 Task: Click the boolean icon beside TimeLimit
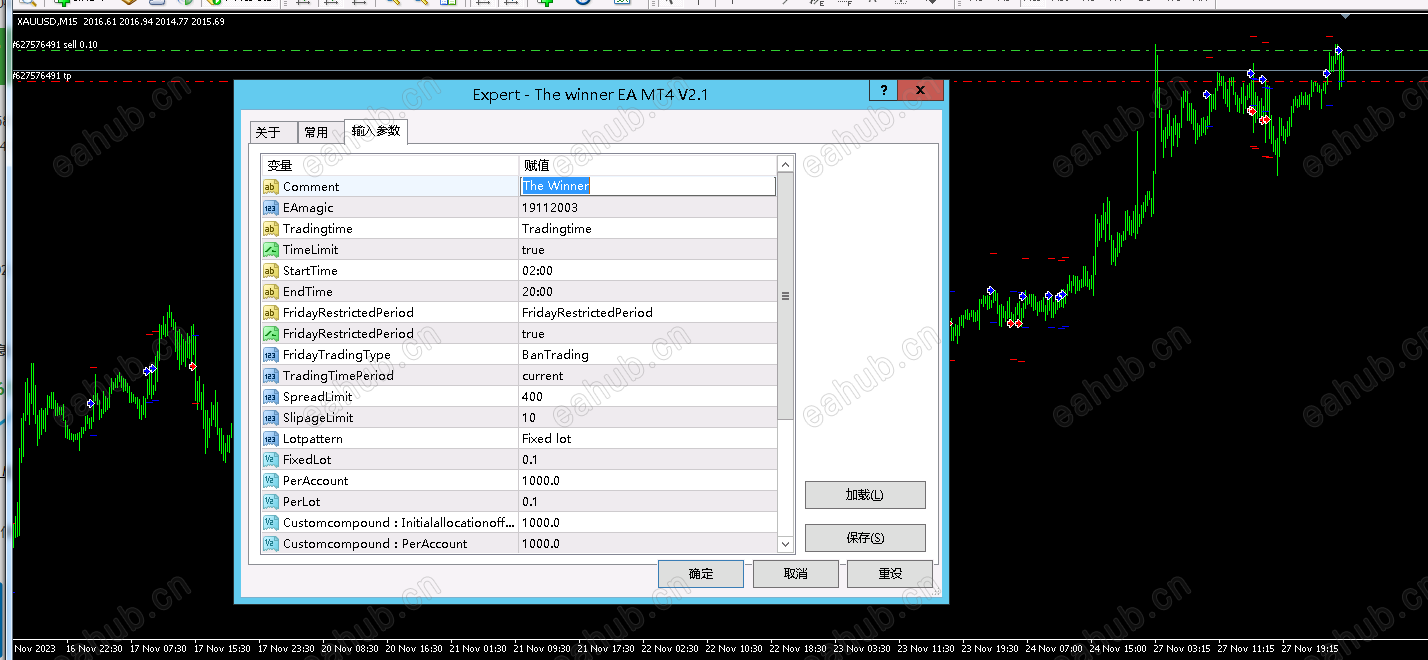270,250
